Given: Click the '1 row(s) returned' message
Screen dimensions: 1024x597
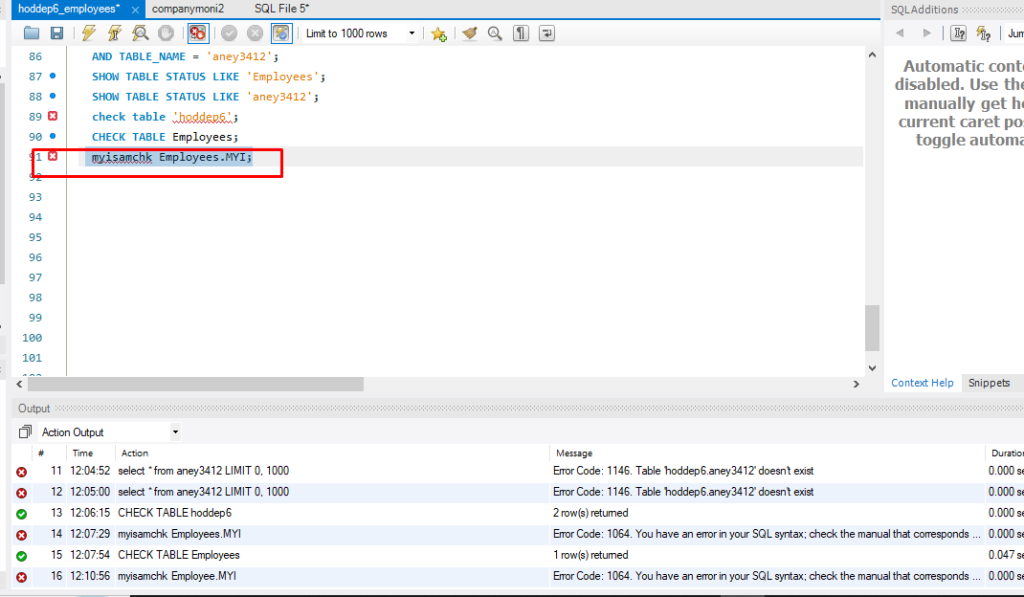Looking at the screenshot, I should tap(590, 555).
